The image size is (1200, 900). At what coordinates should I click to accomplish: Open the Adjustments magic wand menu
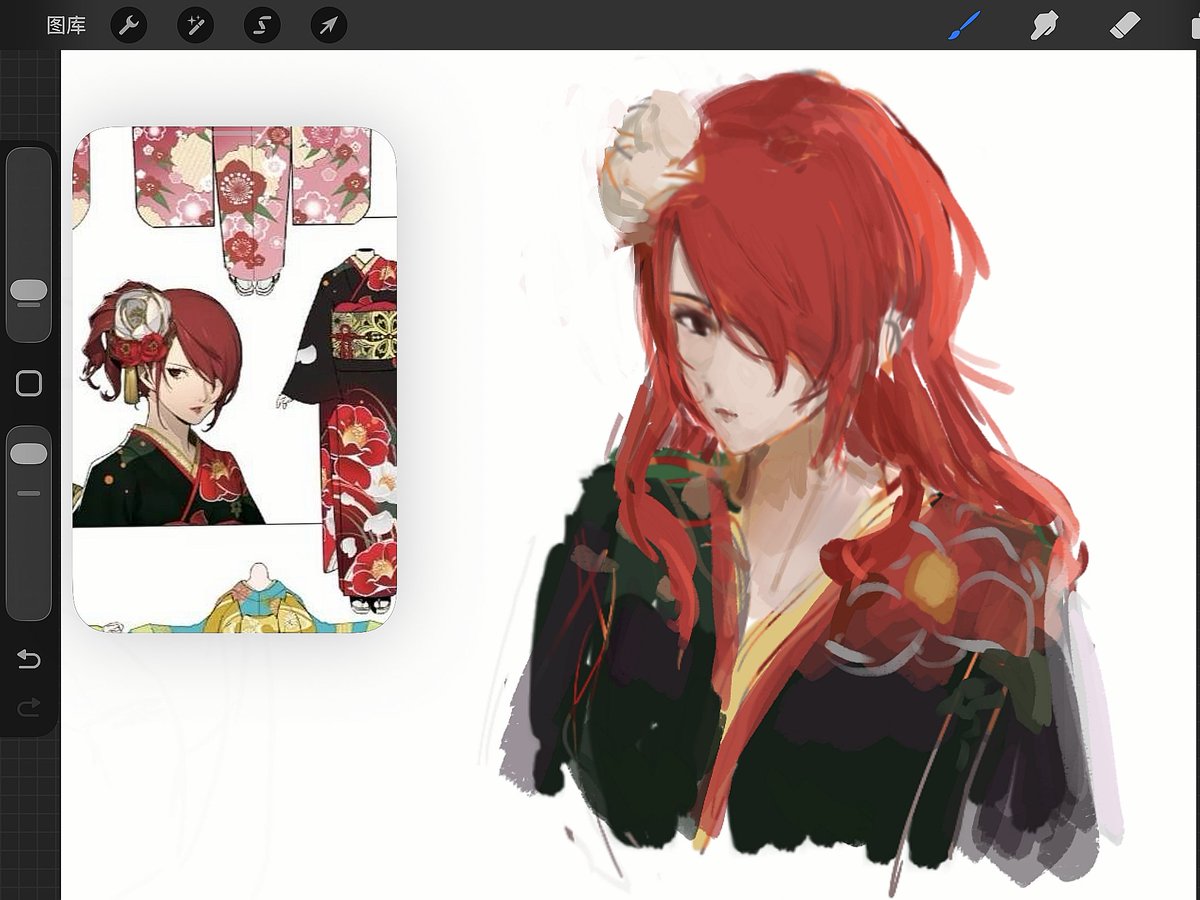click(x=196, y=25)
